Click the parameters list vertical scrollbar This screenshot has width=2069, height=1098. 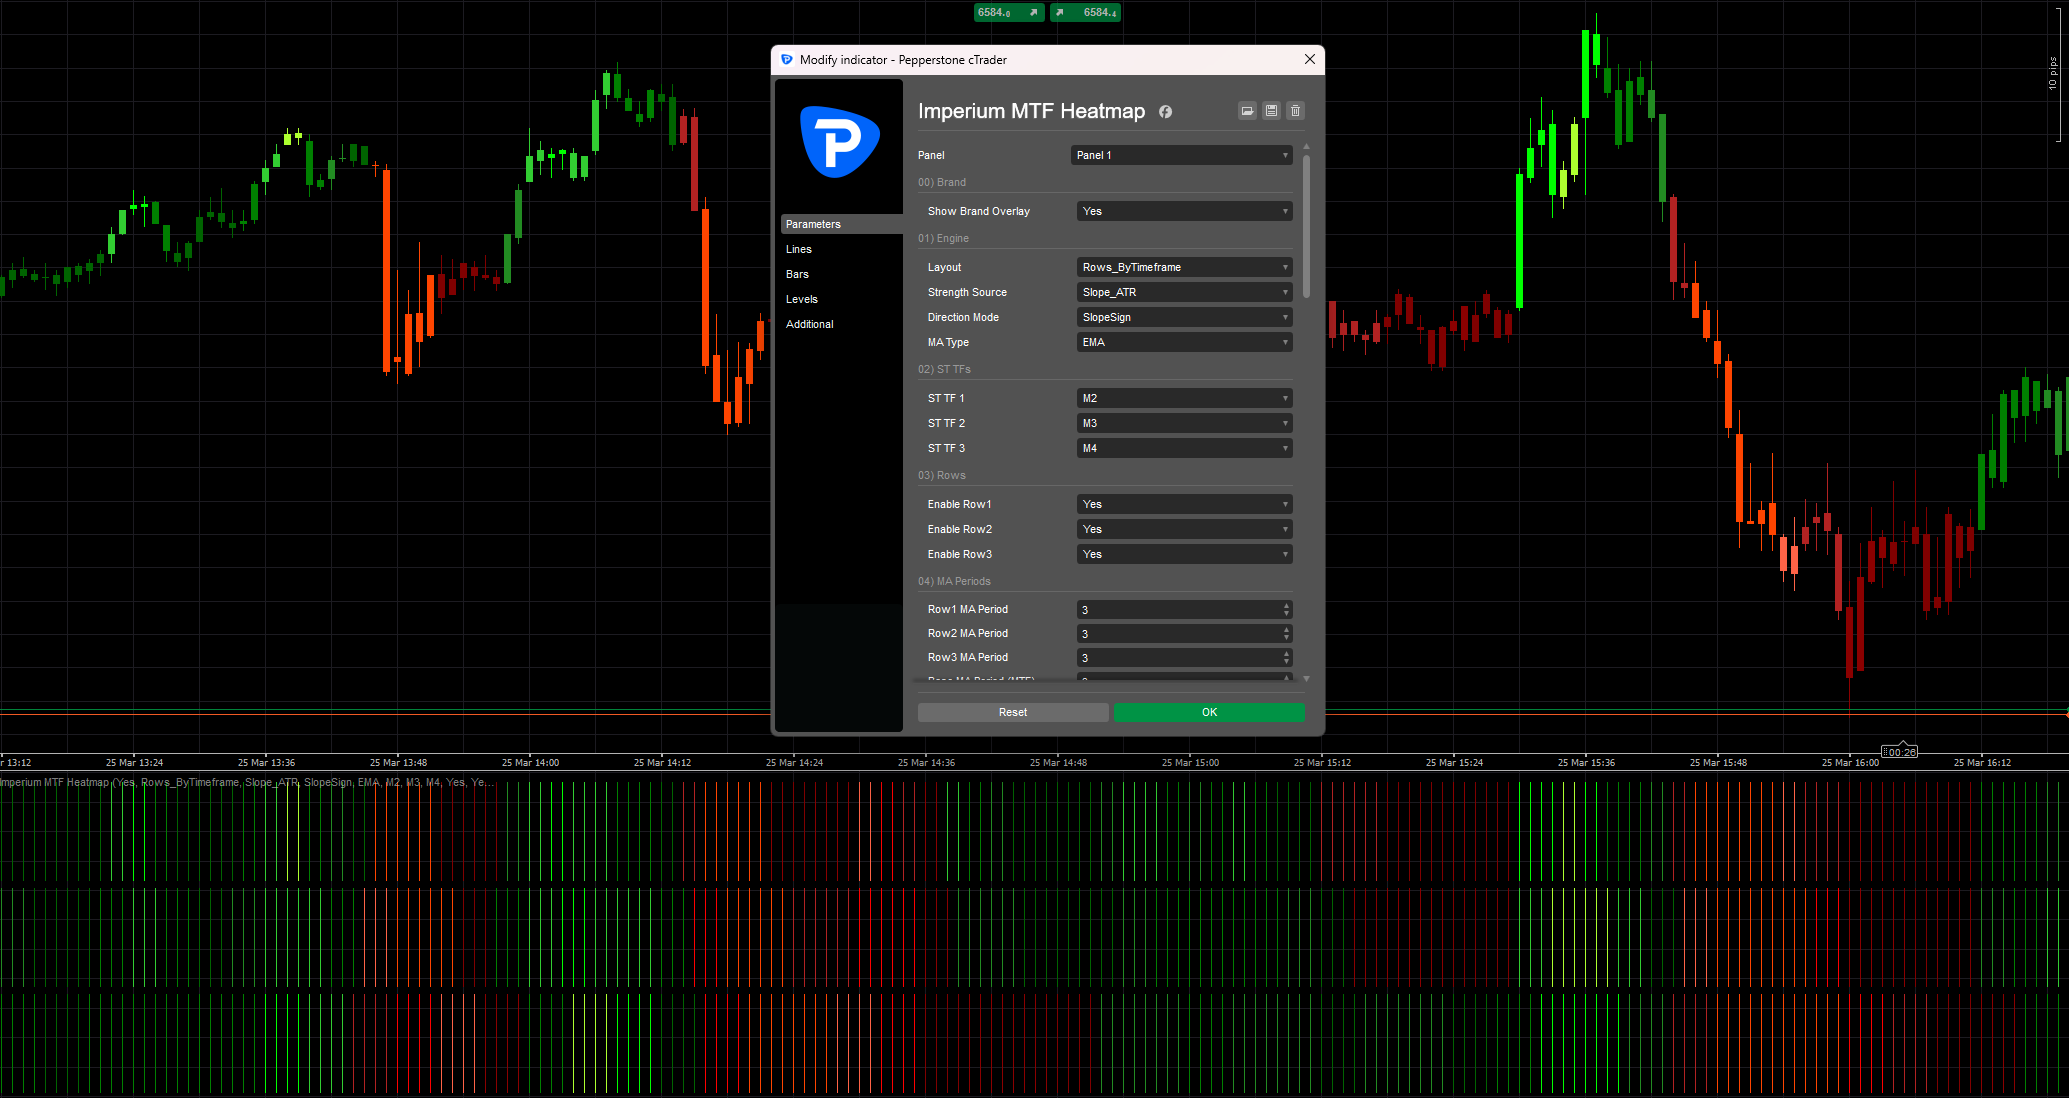[x=1306, y=225]
